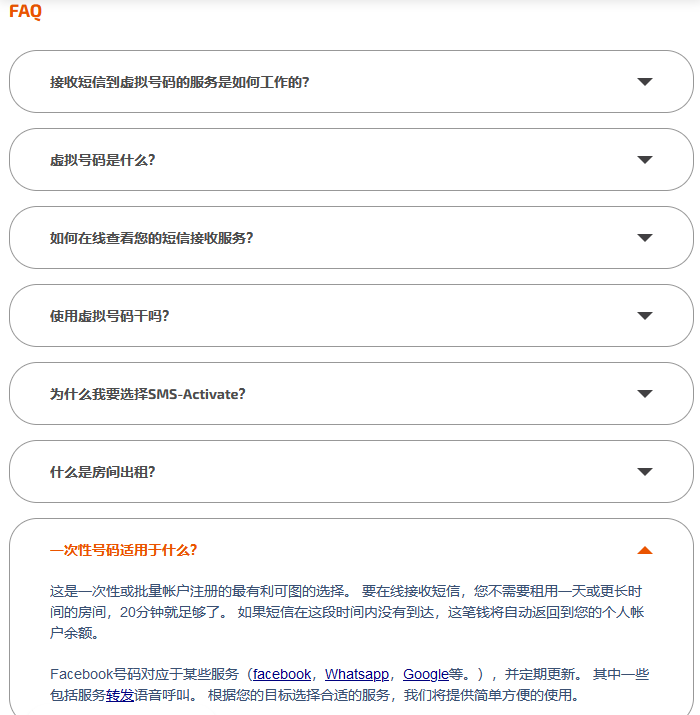The image size is (700, 715).
Task: Expand the 什么是房间出租? question text
Action: [x=102, y=472]
